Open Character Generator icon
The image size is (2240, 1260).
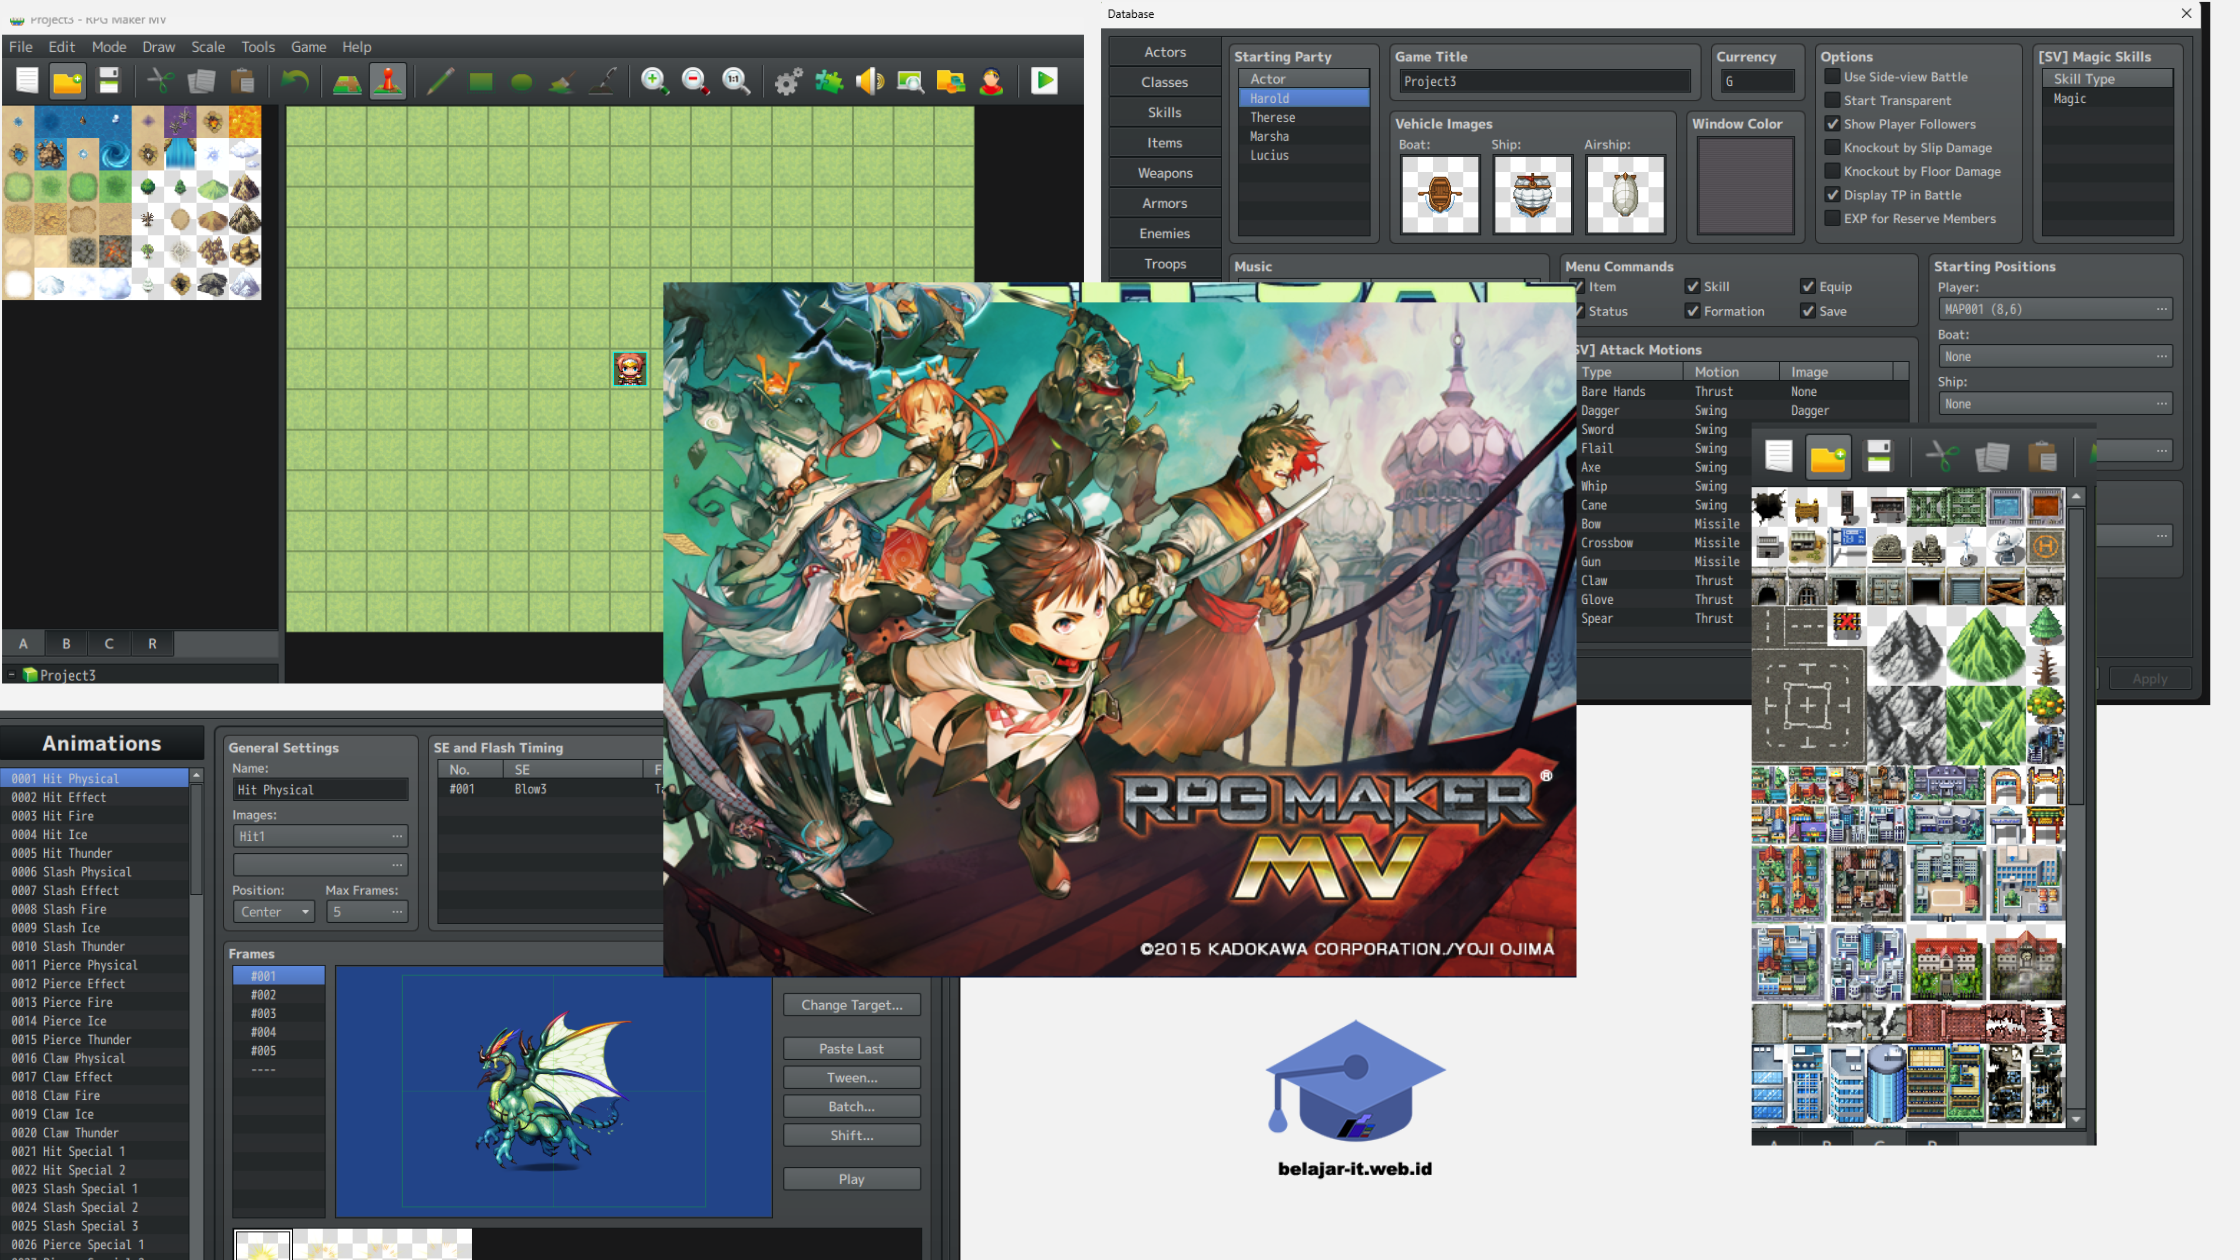click(992, 81)
